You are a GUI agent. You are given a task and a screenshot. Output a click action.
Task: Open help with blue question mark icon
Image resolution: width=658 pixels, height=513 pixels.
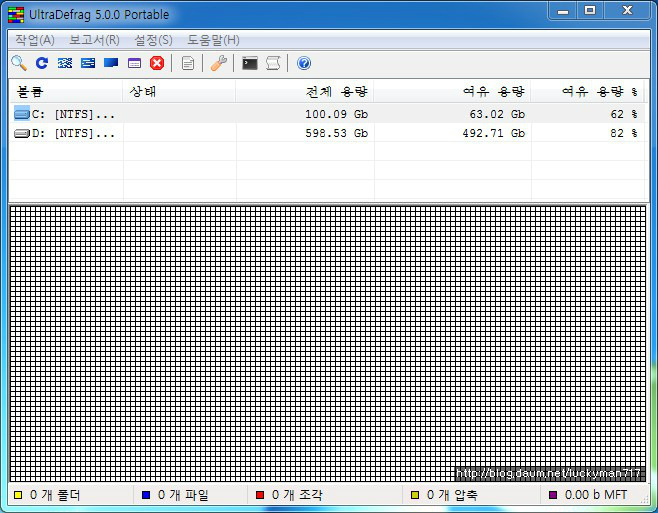(x=304, y=63)
